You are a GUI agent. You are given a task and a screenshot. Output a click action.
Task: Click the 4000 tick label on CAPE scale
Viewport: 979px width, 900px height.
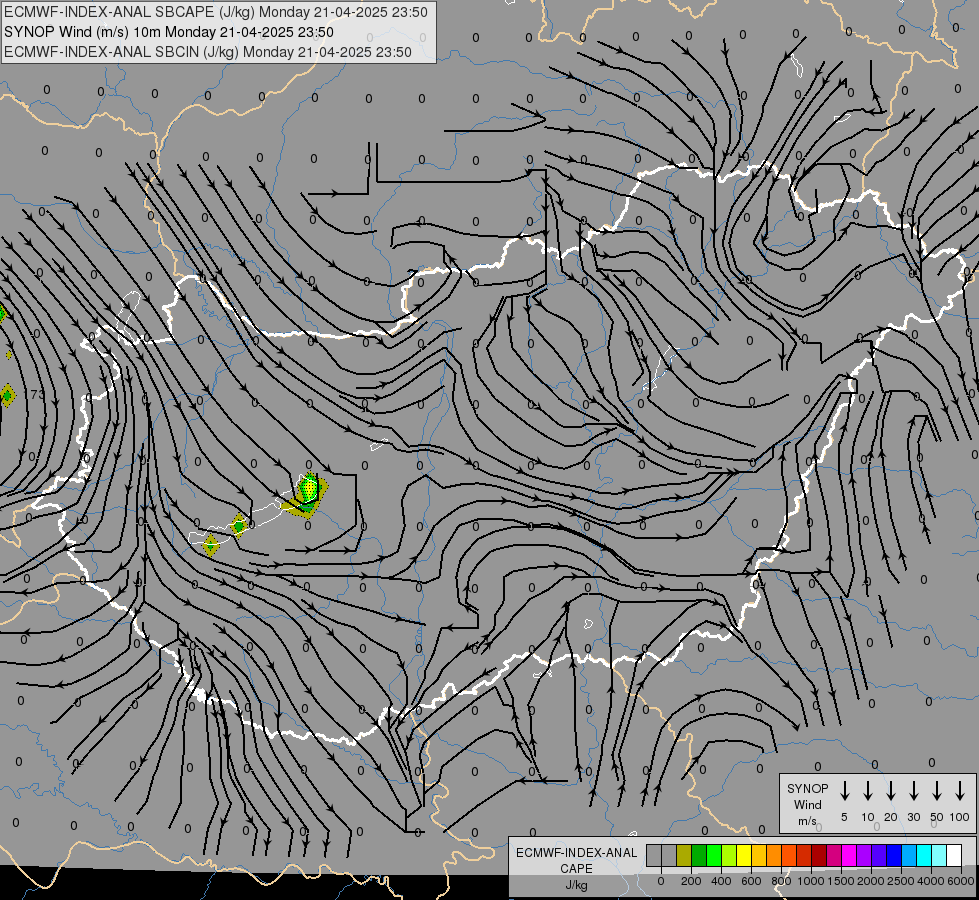(x=931, y=881)
